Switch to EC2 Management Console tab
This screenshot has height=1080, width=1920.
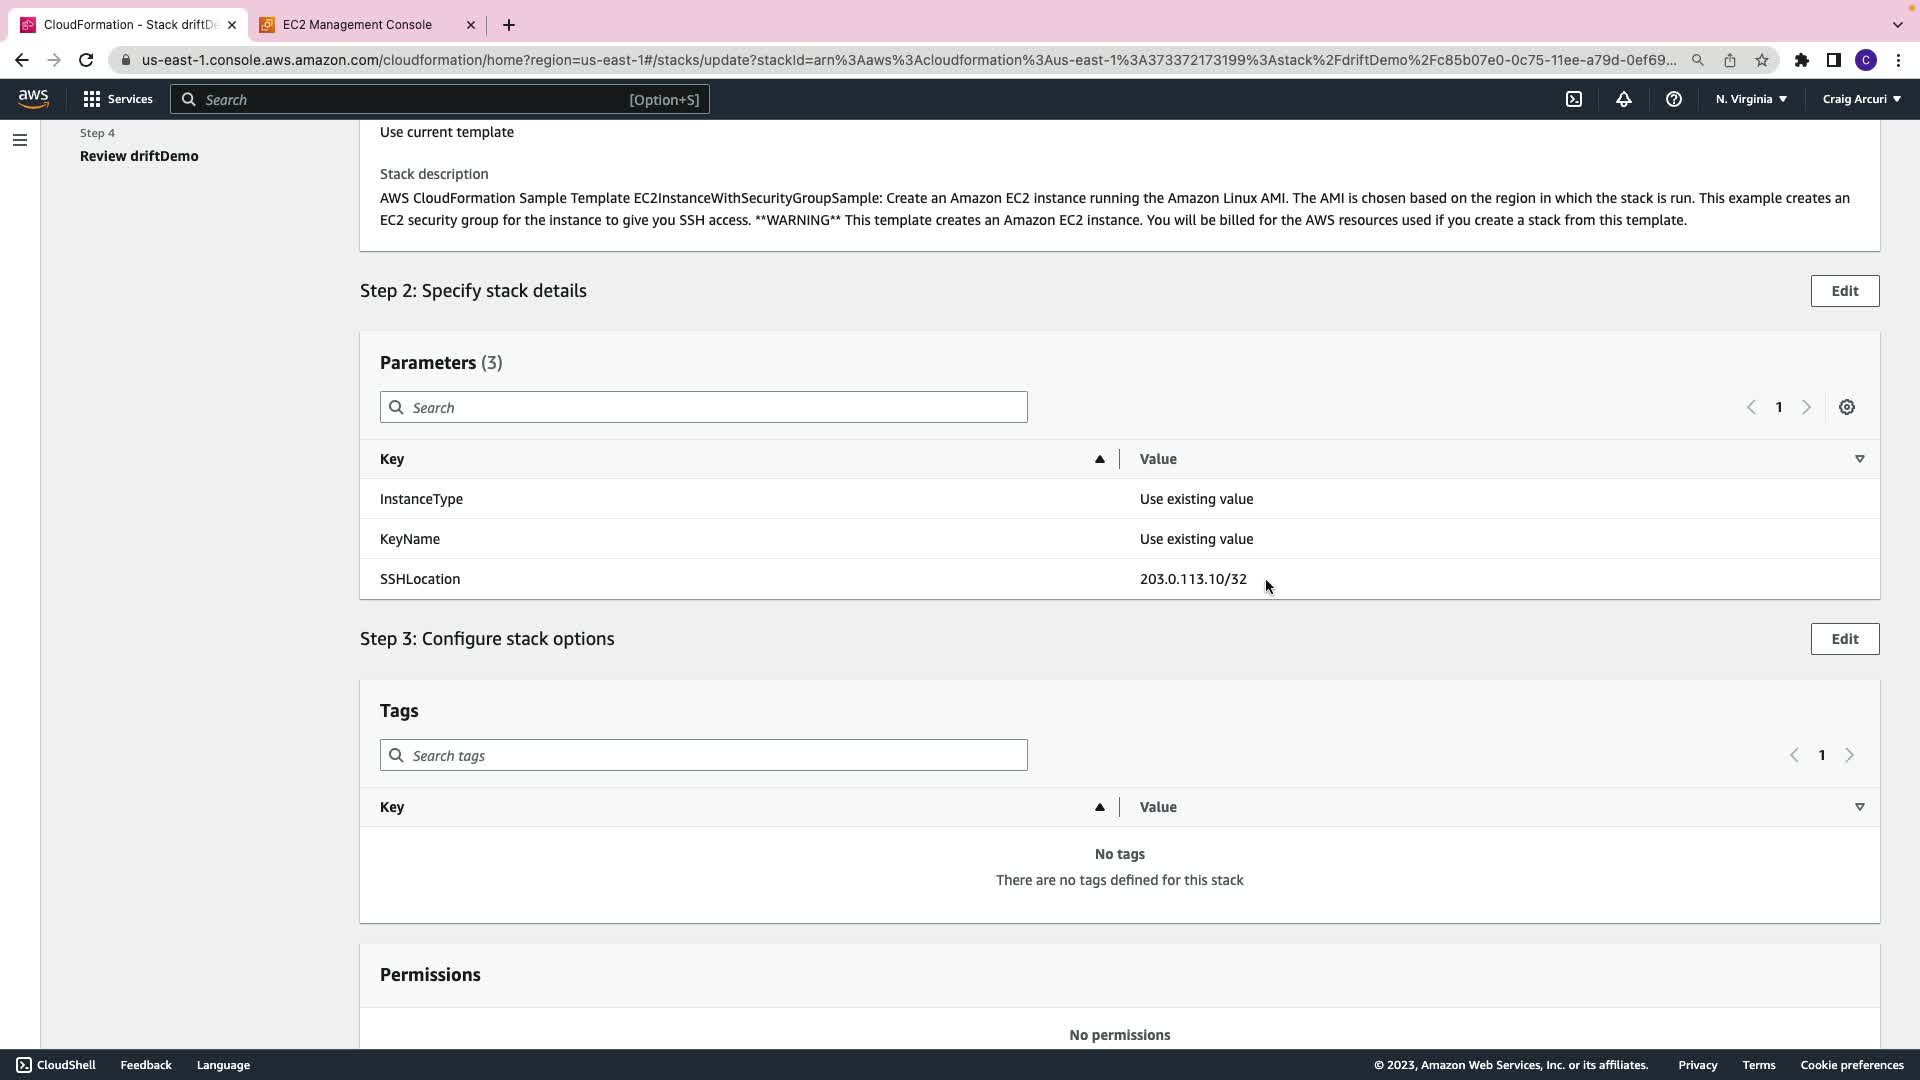[357, 25]
